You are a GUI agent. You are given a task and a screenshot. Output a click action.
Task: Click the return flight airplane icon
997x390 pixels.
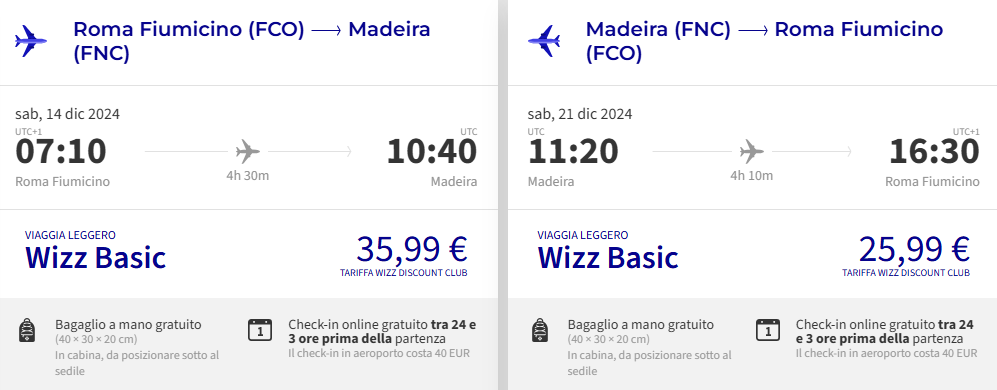point(544,41)
